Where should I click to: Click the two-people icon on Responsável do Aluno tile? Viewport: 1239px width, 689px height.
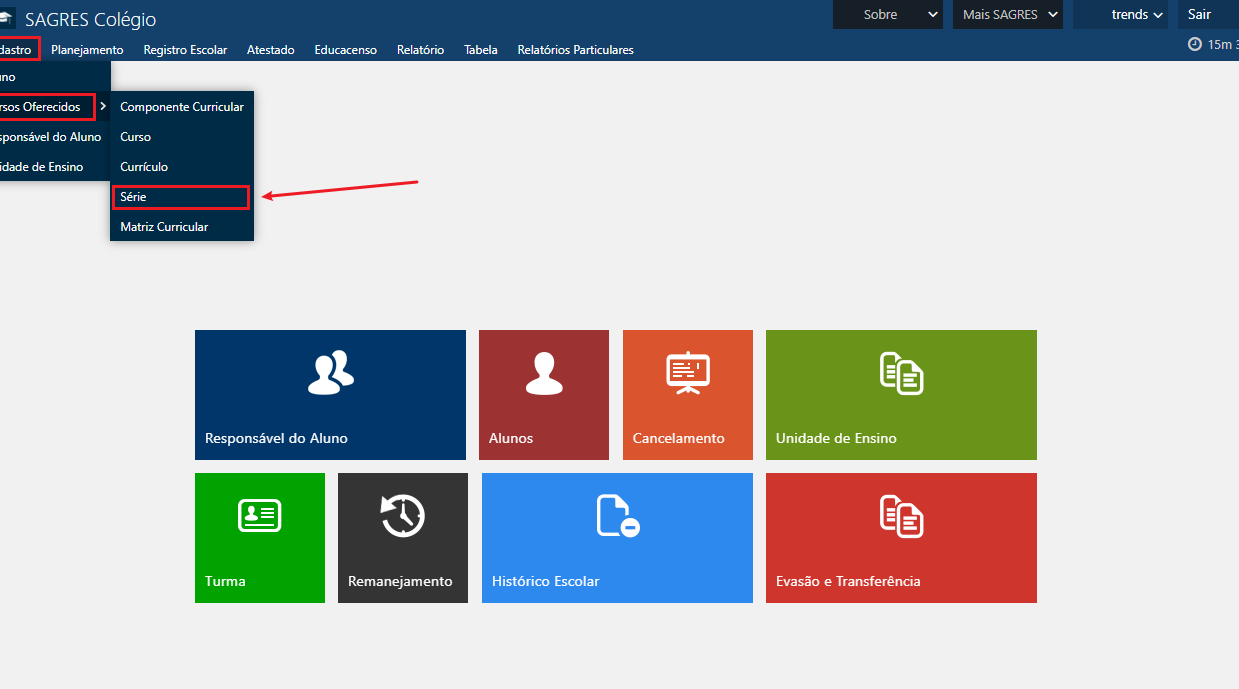pyautogui.click(x=330, y=373)
